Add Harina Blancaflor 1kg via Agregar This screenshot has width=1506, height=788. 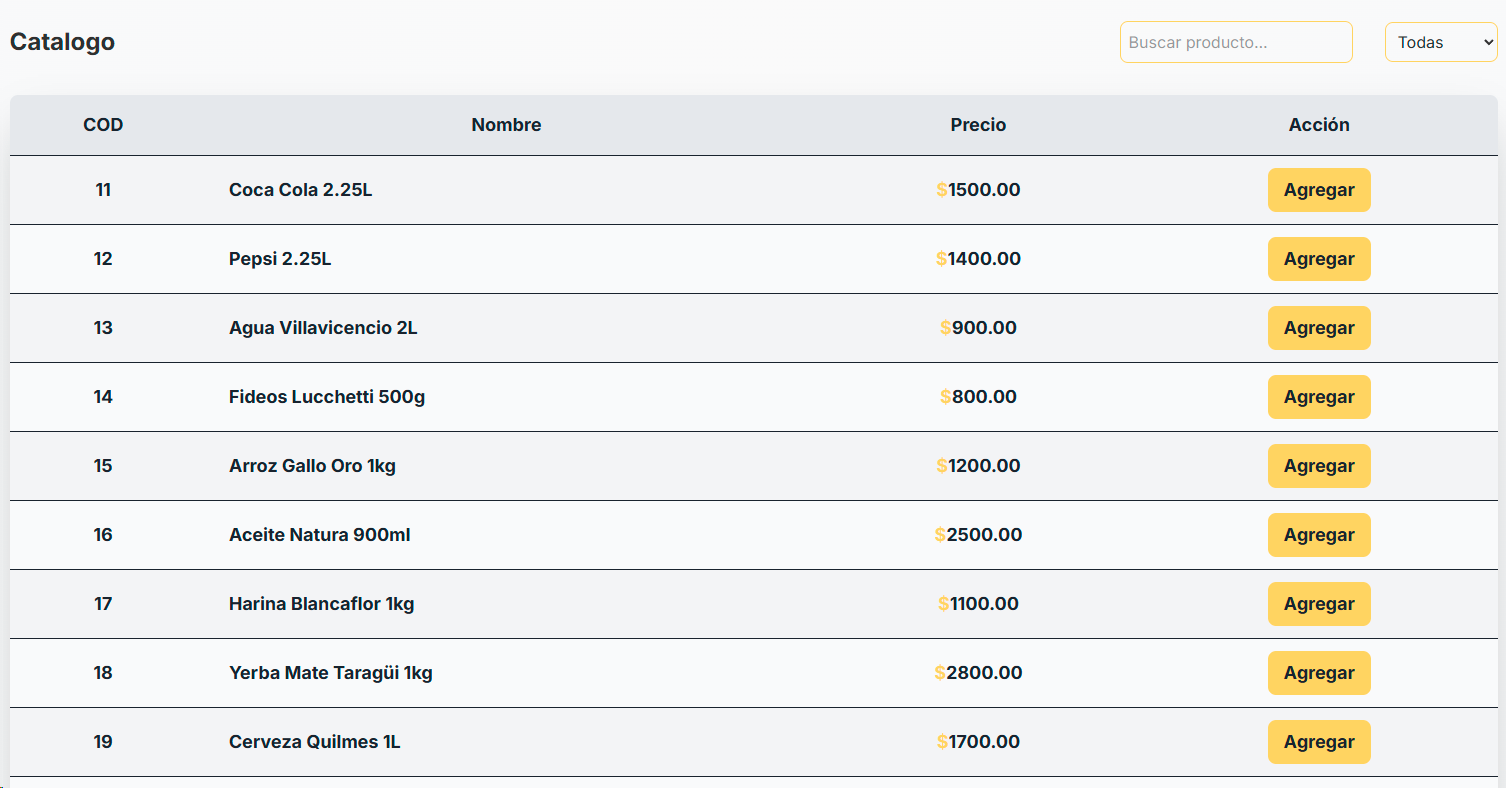tap(1319, 604)
